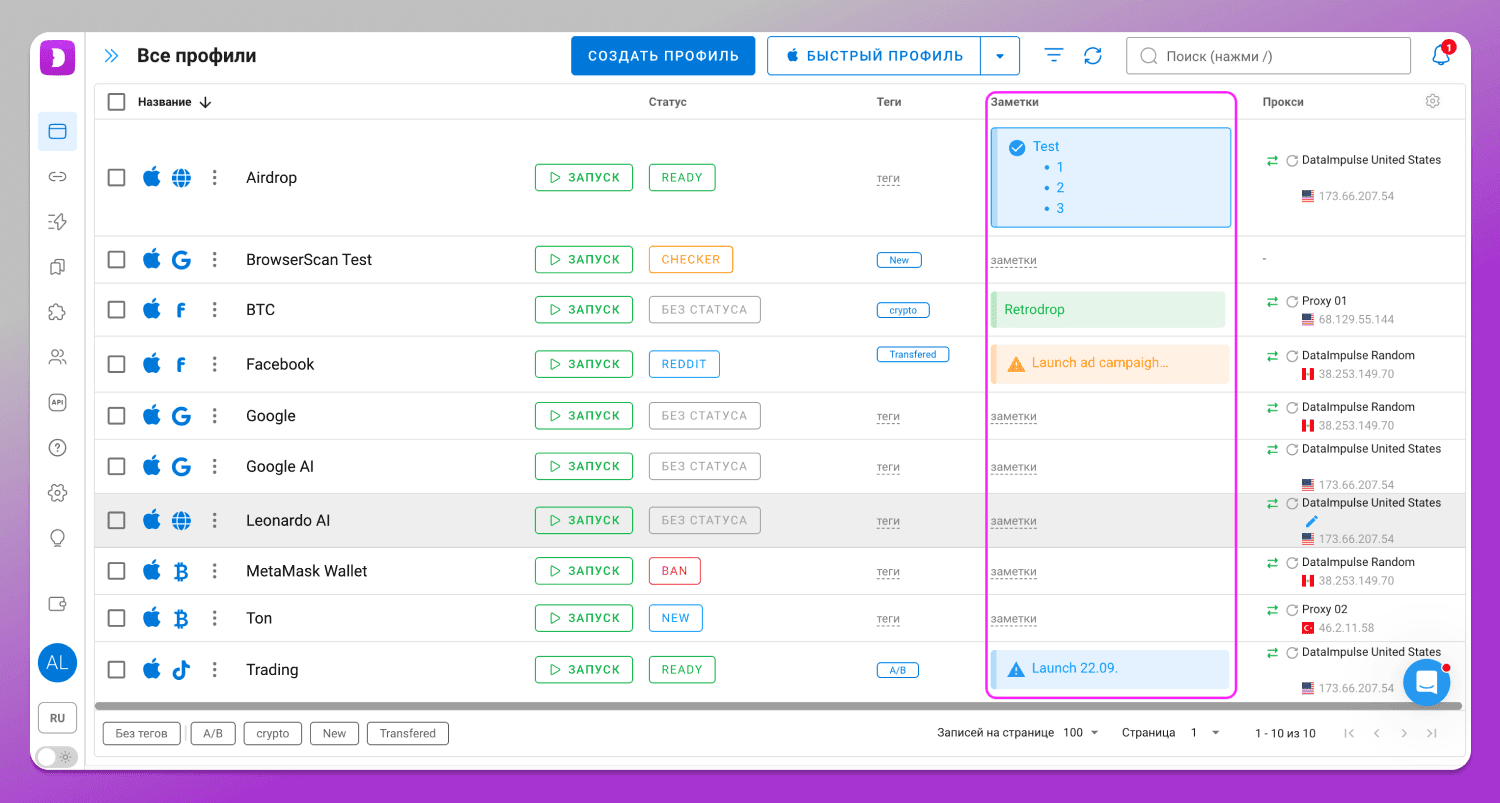
Task: Check the Facebook profile checkbox
Action: (x=117, y=364)
